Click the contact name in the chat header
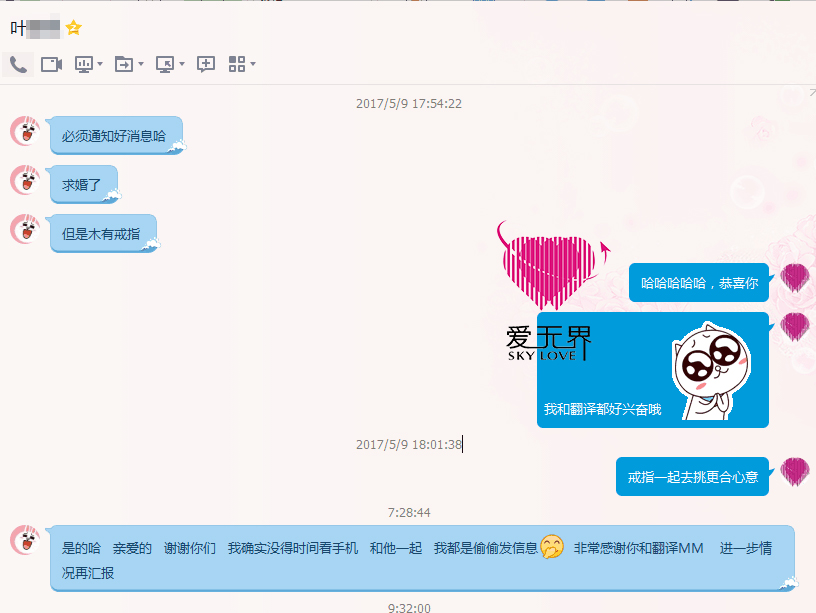The image size is (816, 613). [x=34, y=28]
